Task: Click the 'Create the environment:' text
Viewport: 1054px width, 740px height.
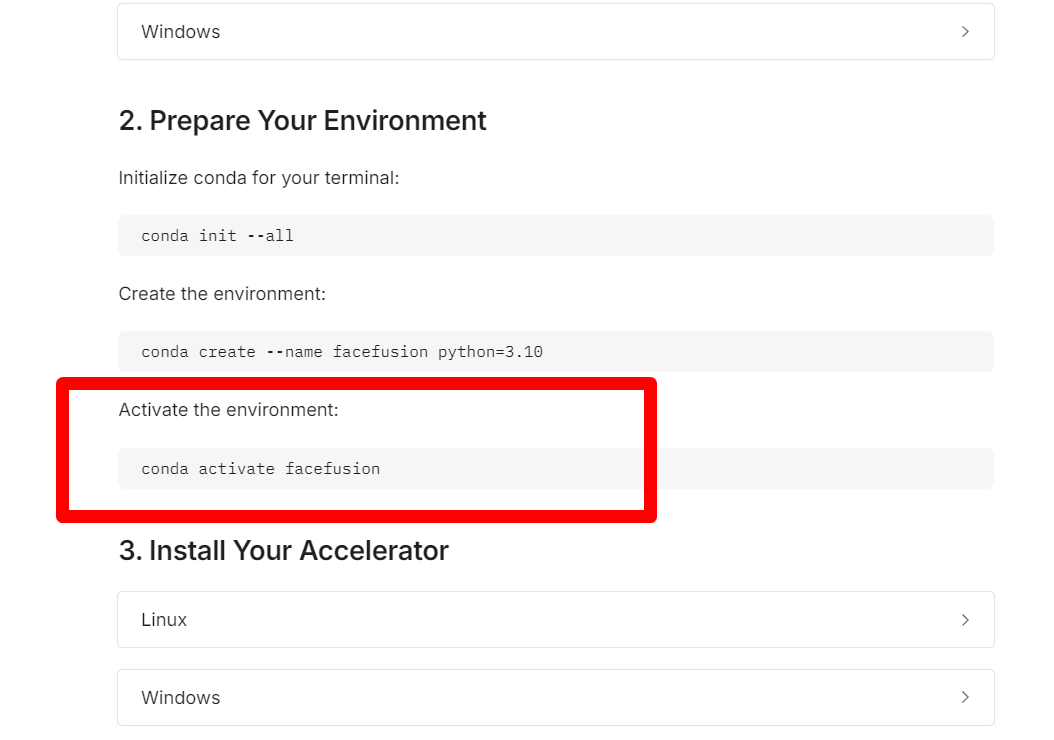Action: tap(222, 294)
